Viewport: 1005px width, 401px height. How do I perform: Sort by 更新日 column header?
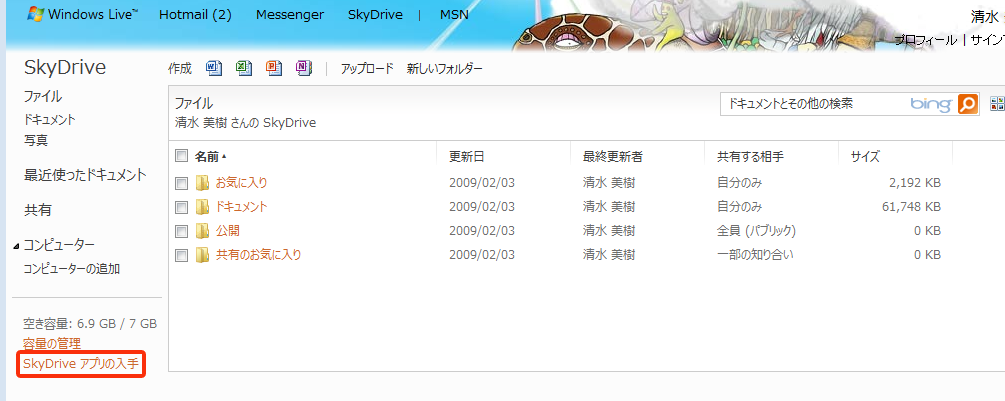pos(466,156)
